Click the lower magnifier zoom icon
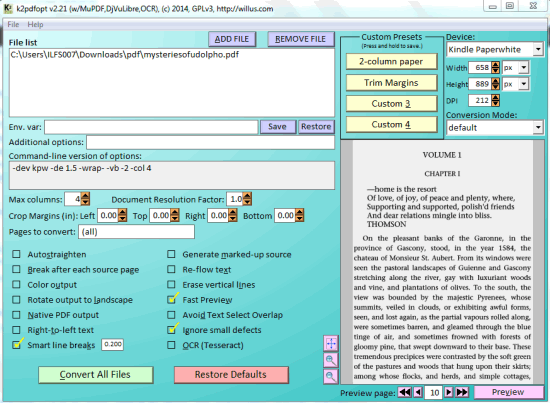Screen dimensions: 550x403 (x=331, y=376)
